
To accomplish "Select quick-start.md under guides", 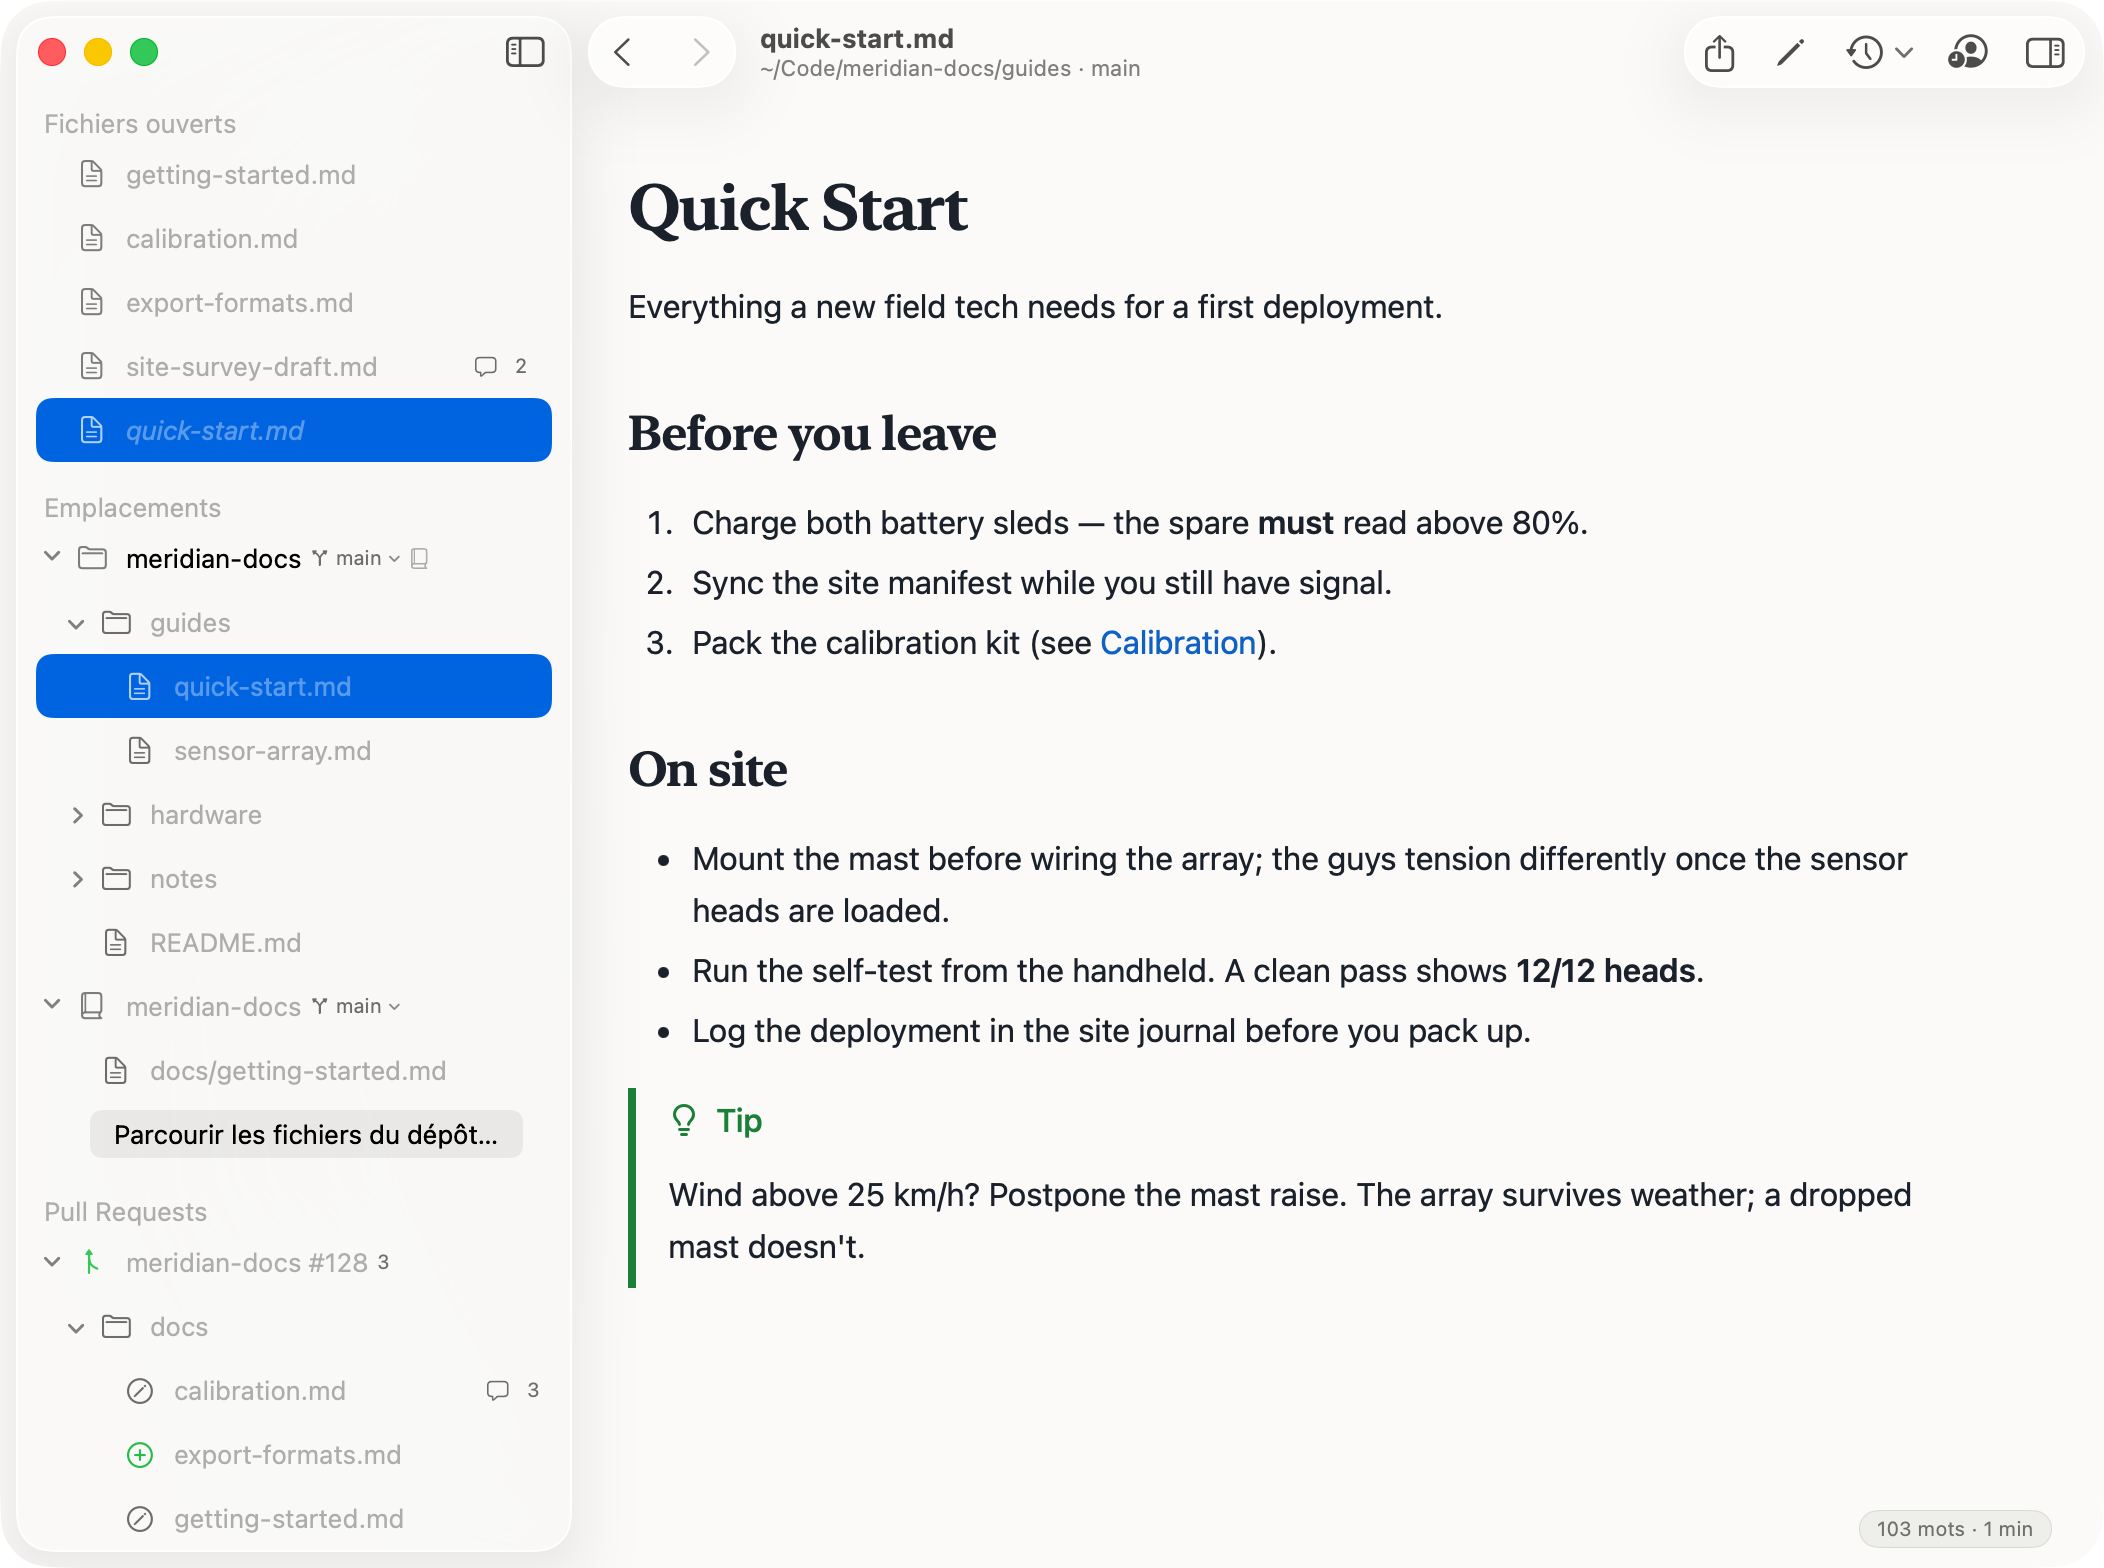I will click(x=294, y=687).
